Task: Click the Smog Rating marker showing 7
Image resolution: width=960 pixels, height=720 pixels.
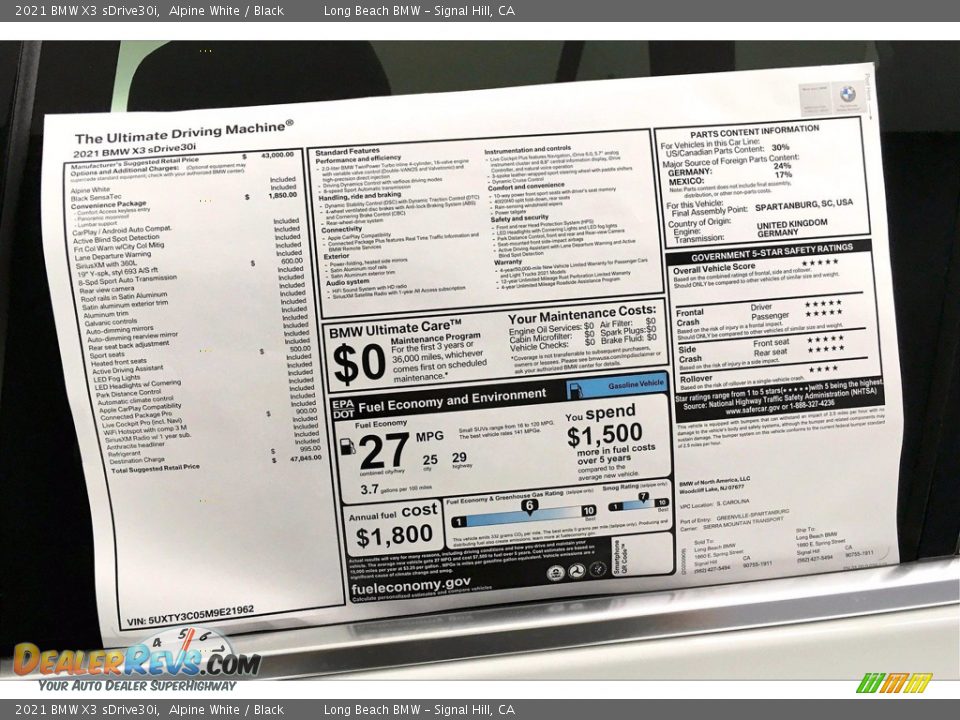Action: click(x=643, y=497)
